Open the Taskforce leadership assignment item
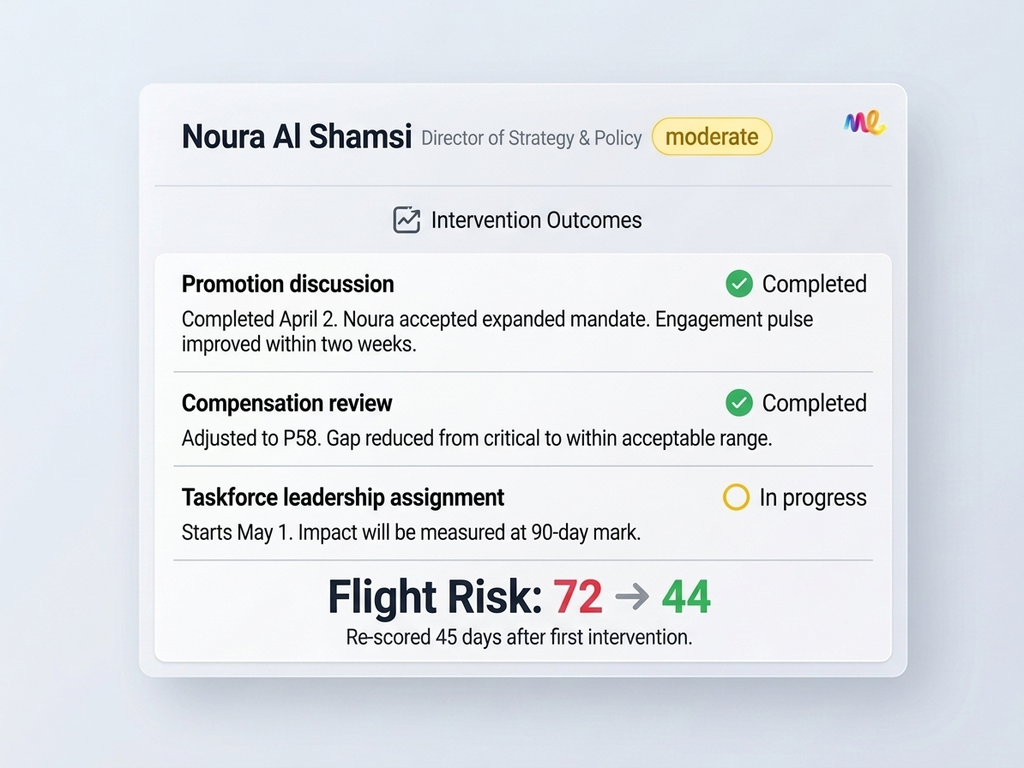Image resolution: width=1024 pixels, height=768 pixels. [343, 498]
